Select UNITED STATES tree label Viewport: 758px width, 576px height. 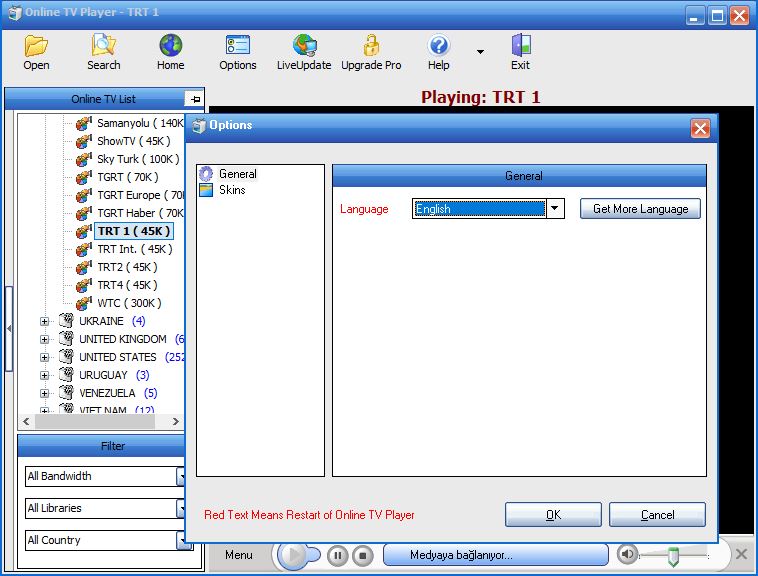118,357
